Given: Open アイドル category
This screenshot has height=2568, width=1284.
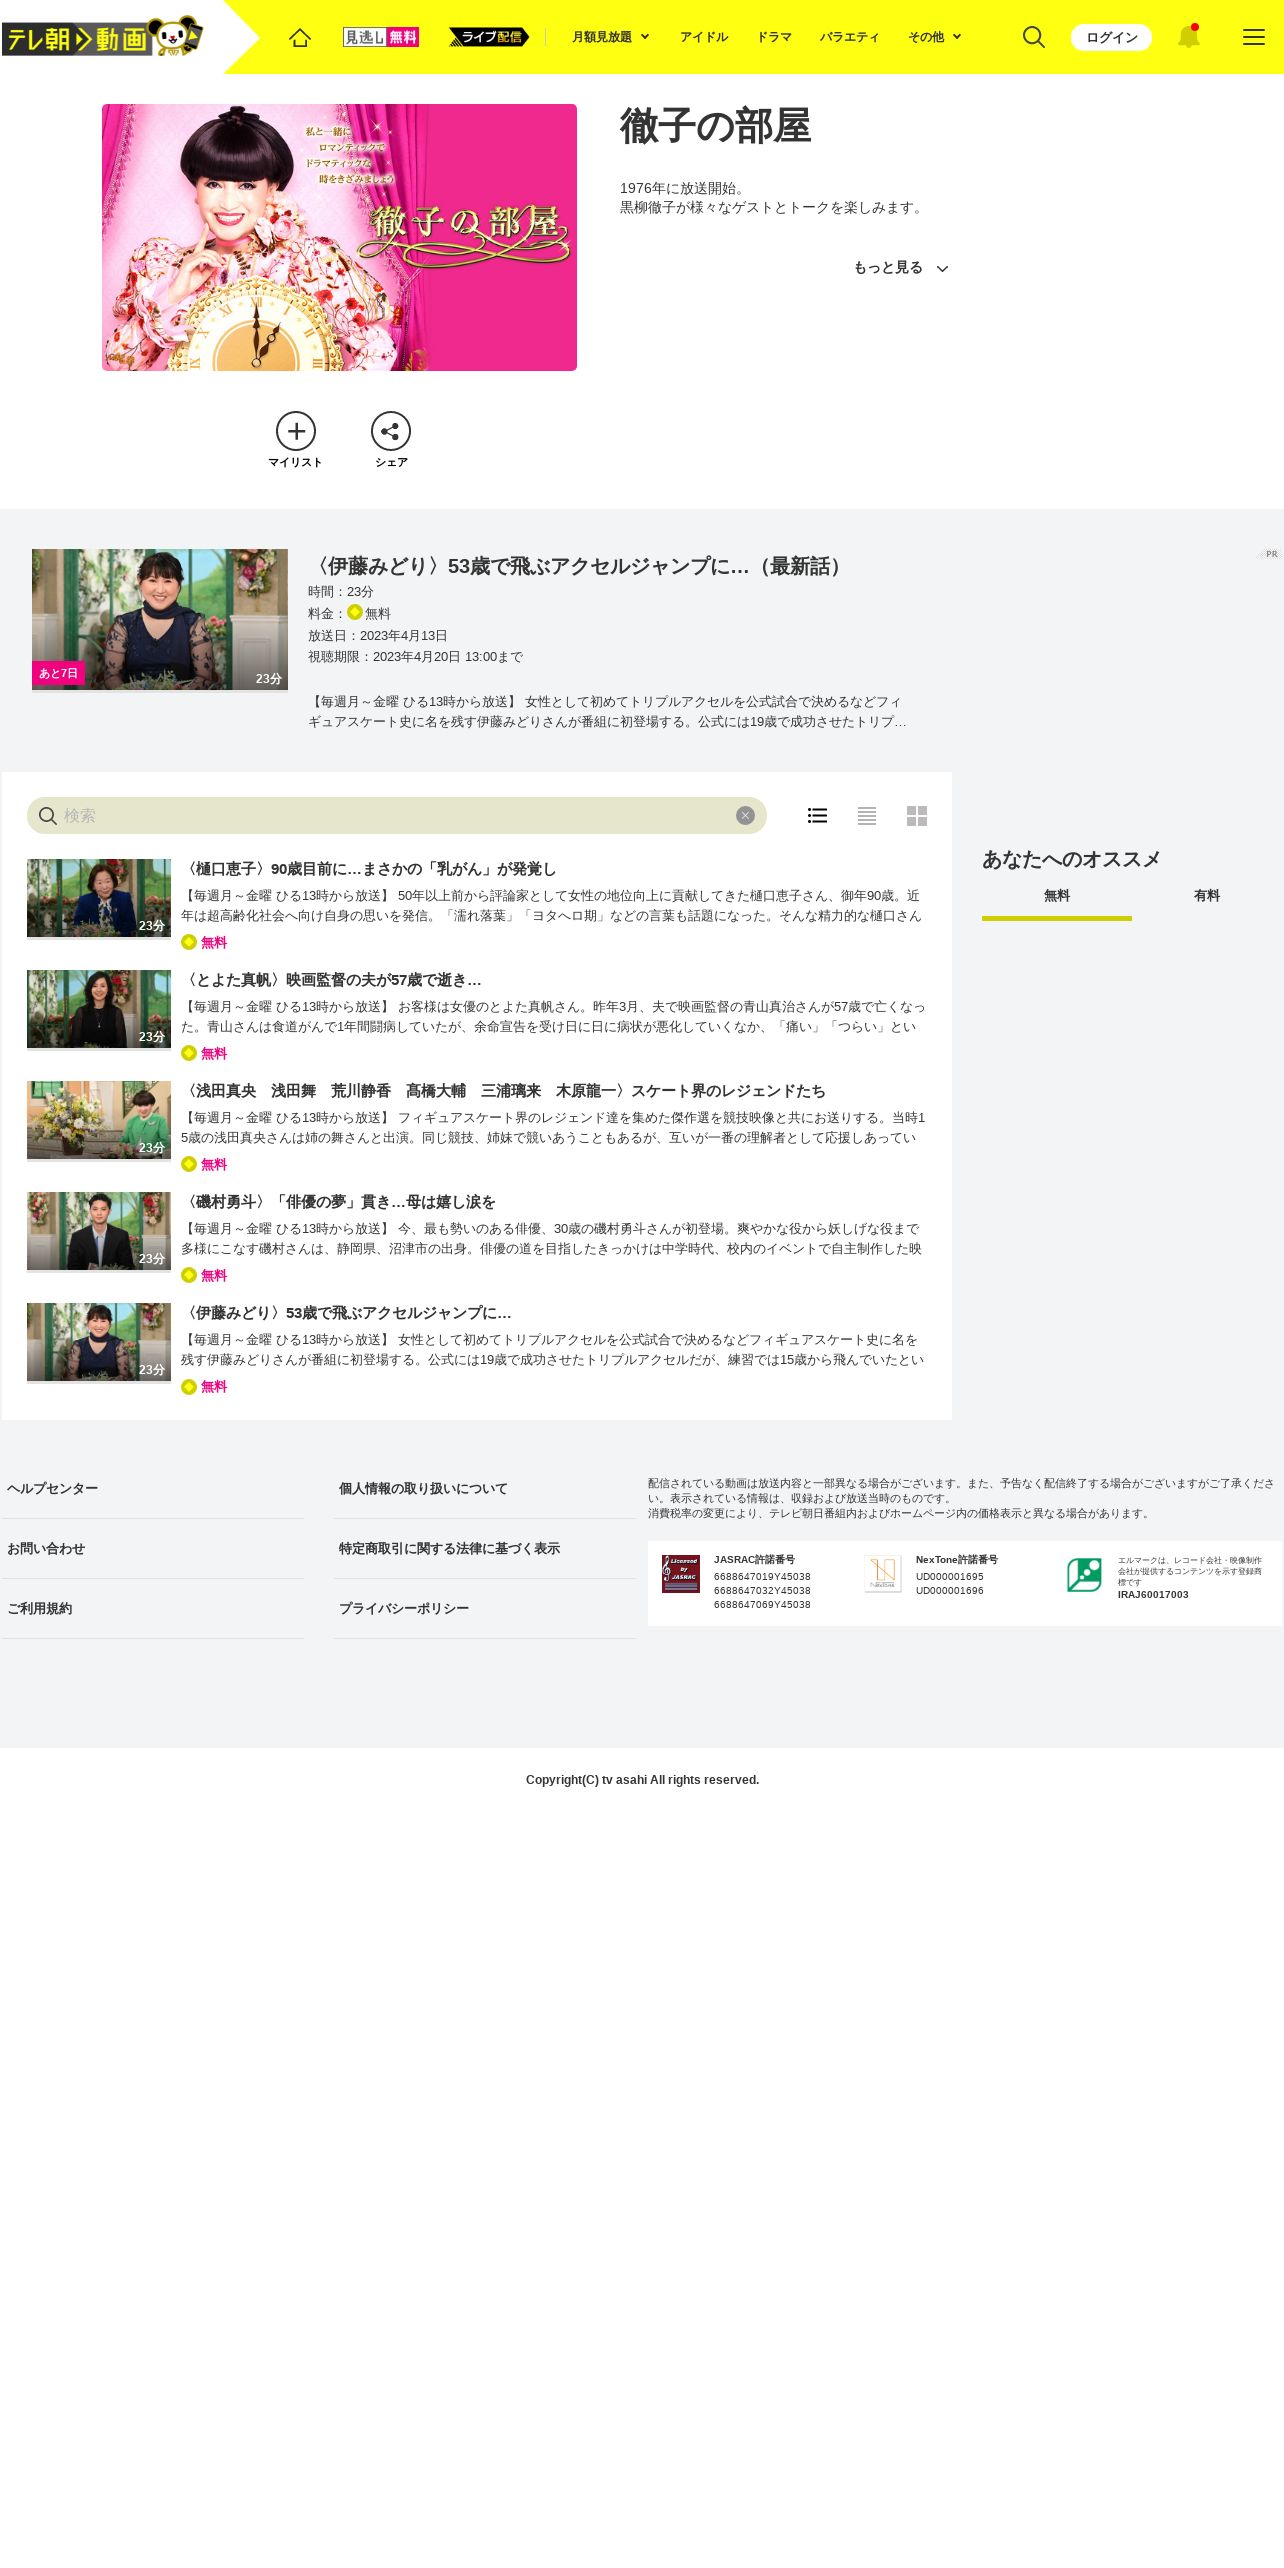Looking at the screenshot, I should tap(704, 37).
